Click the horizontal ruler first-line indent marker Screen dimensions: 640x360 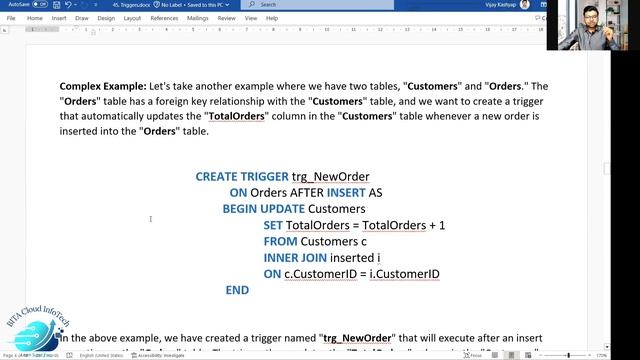coord(76,27)
